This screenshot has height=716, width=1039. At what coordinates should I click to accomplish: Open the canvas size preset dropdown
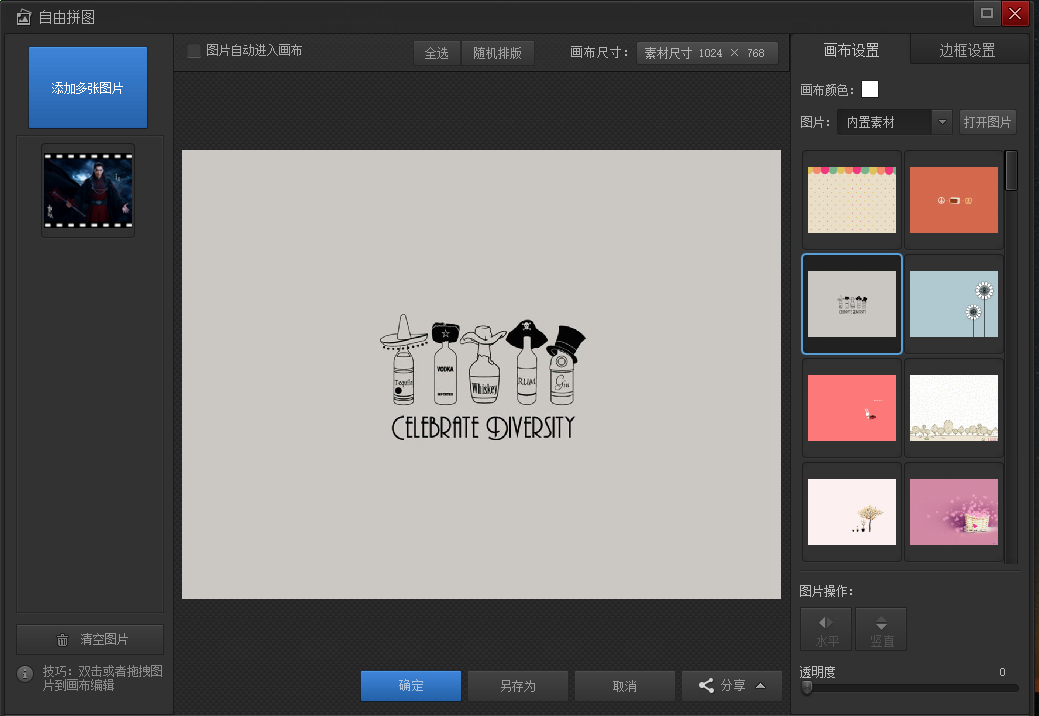706,53
